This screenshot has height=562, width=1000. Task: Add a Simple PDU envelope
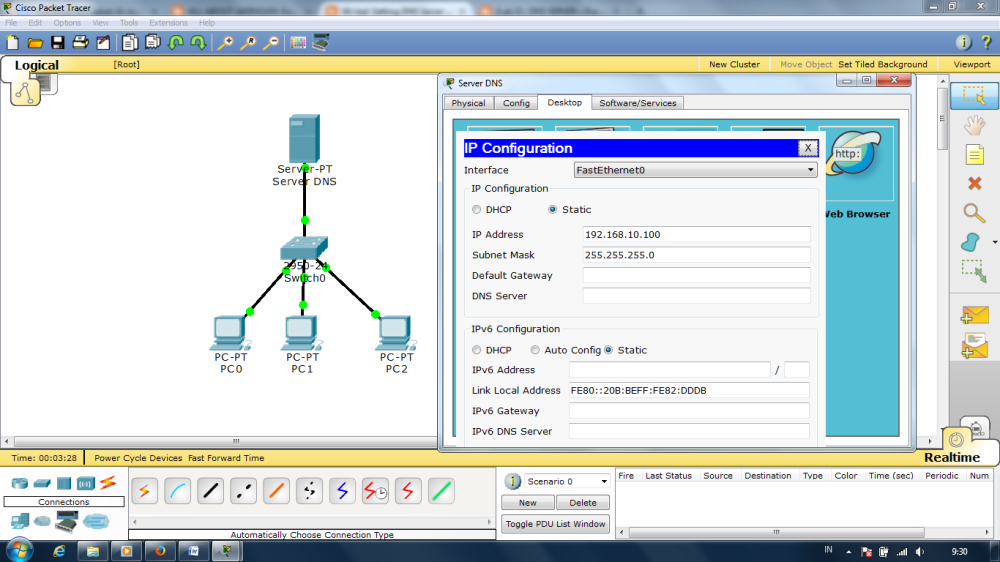tap(974, 314)
